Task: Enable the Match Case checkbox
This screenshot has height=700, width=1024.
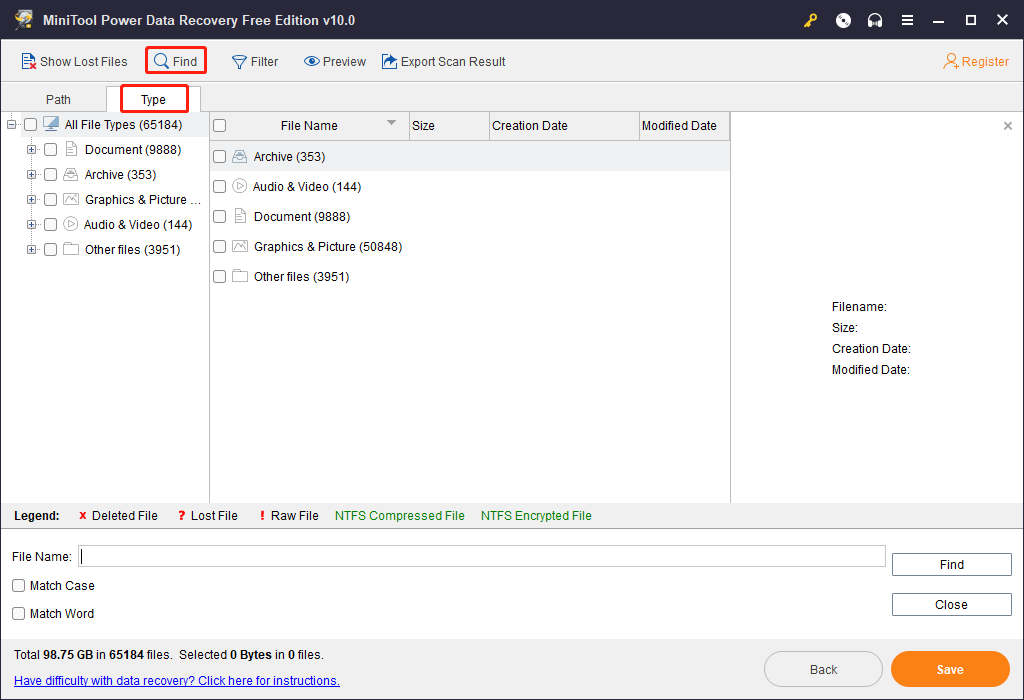Action: pos(18,586)
